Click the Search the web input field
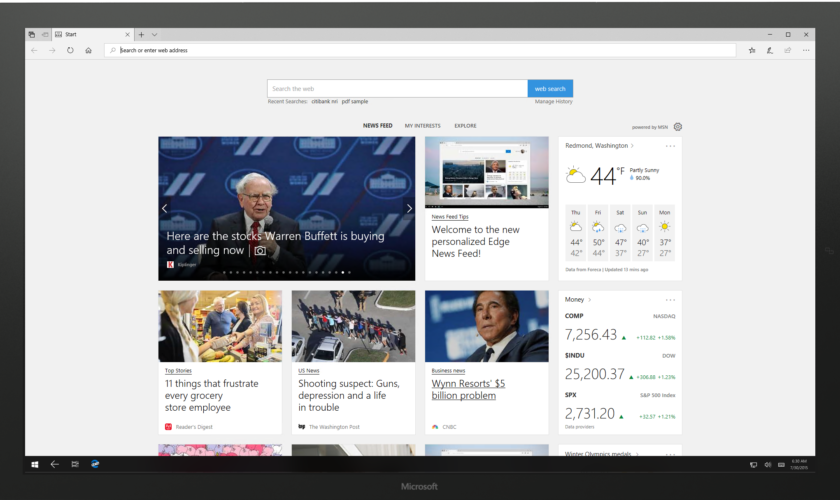Viewport: 840px width, 500px height. point(397,89)
